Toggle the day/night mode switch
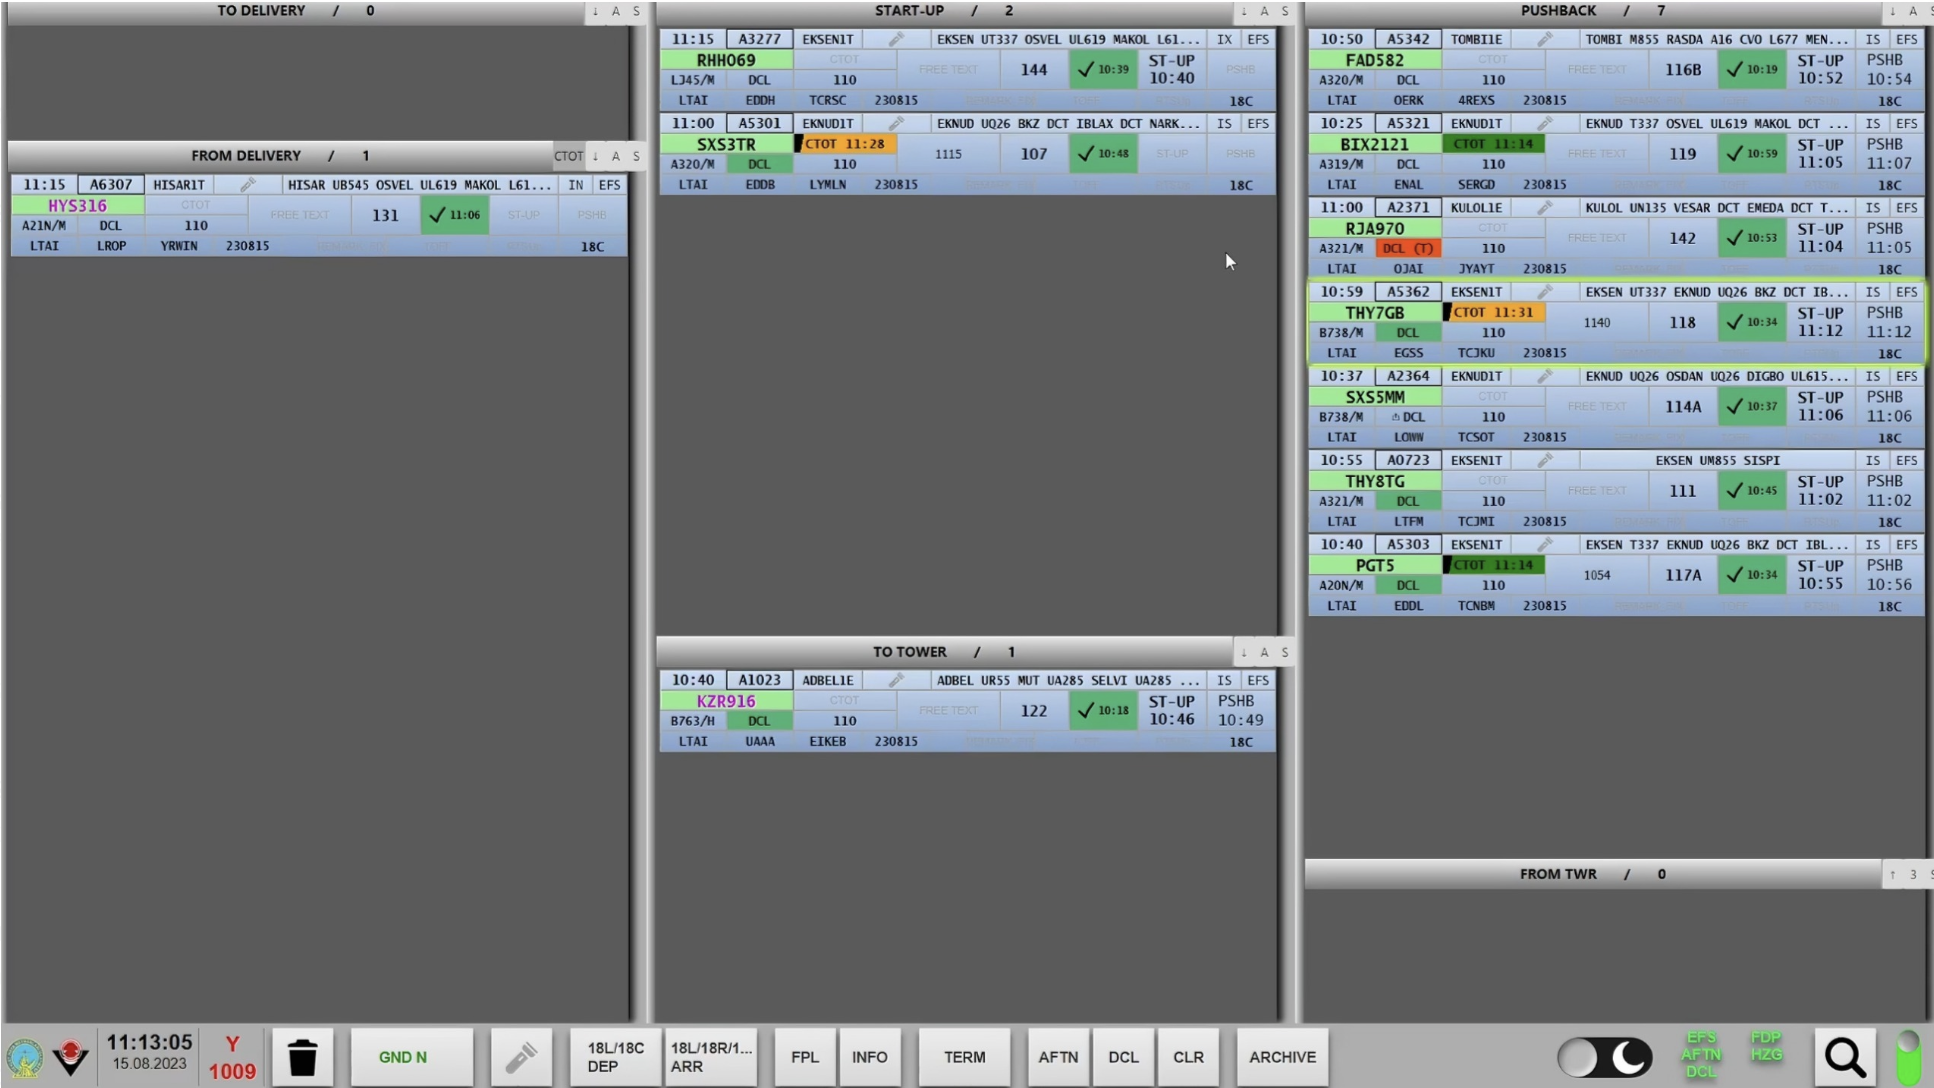1934x1088 pixels. pos(1604,1057)
